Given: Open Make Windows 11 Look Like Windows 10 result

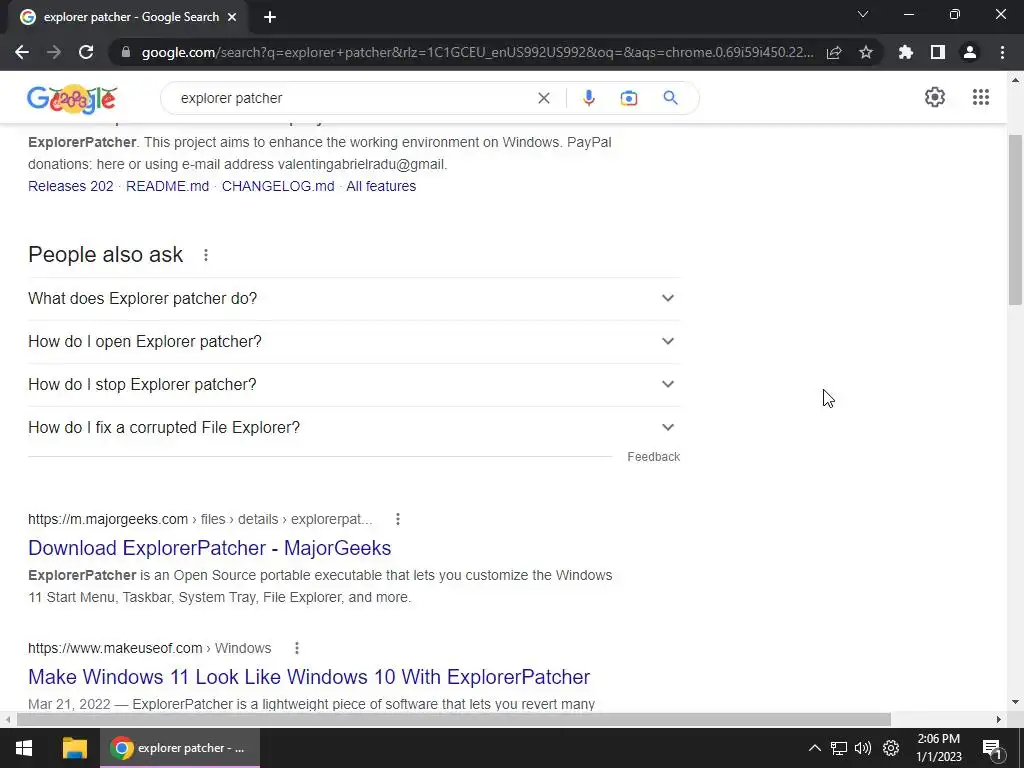Looking at the screenshot, I should pos(309,677).
